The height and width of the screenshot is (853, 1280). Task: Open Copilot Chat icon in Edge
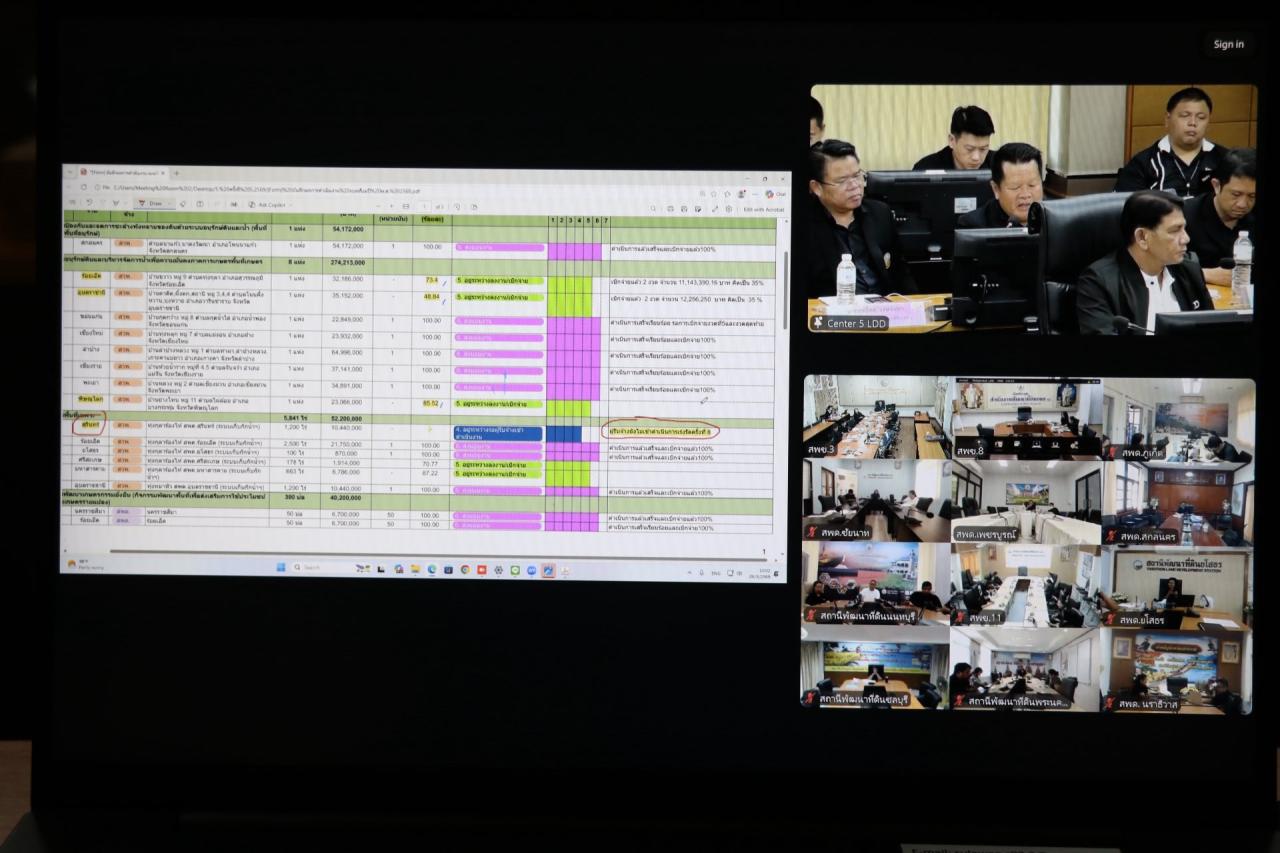pos(775,194)
